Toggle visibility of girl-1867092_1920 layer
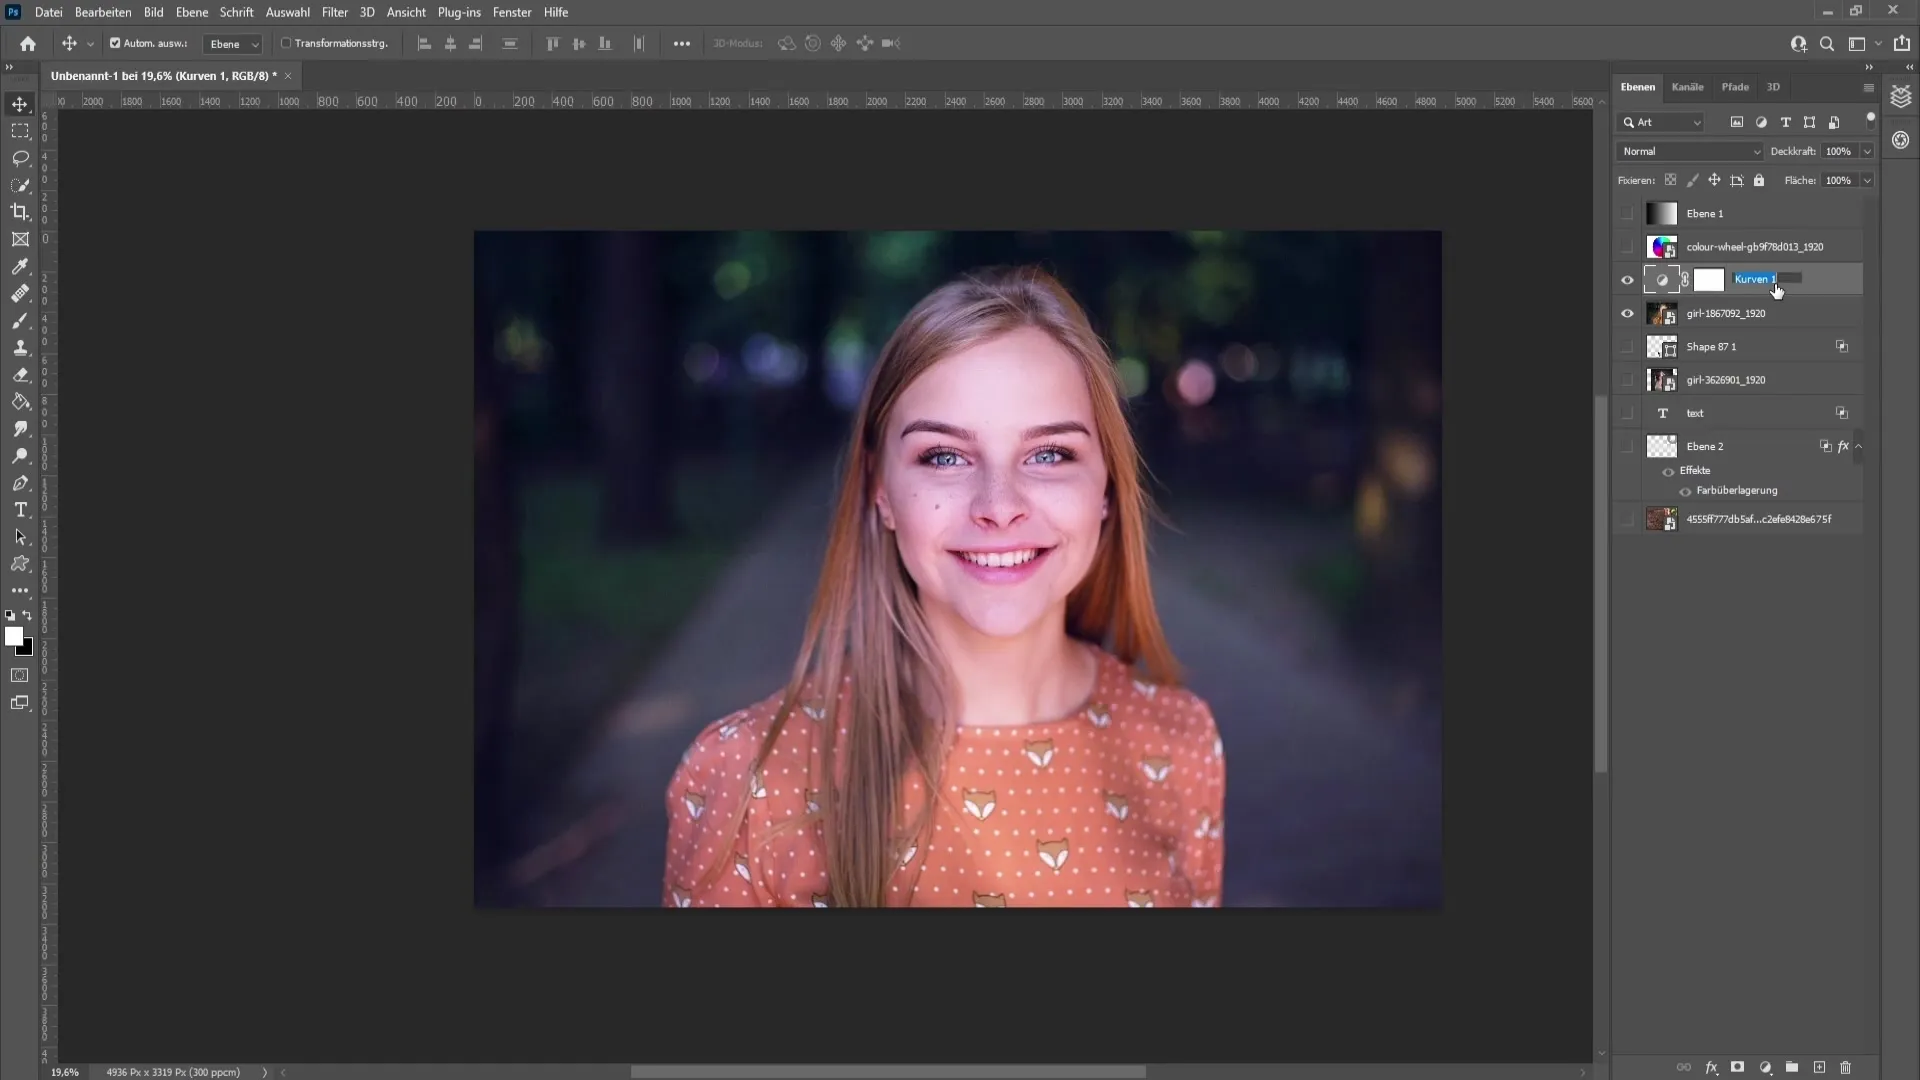 click(1629, 313)
